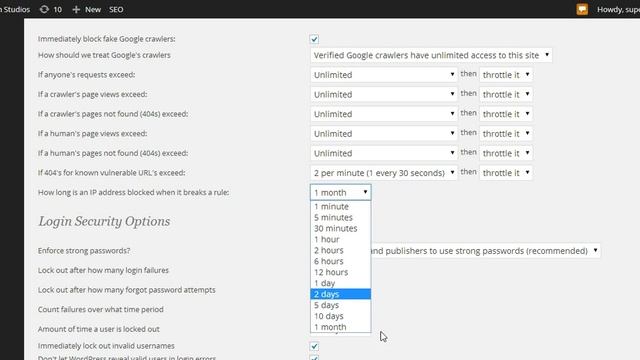Select 5 minutes in block duration list
Image resolution: width=640 pixels, height=360 pixels.
[340, 218]
